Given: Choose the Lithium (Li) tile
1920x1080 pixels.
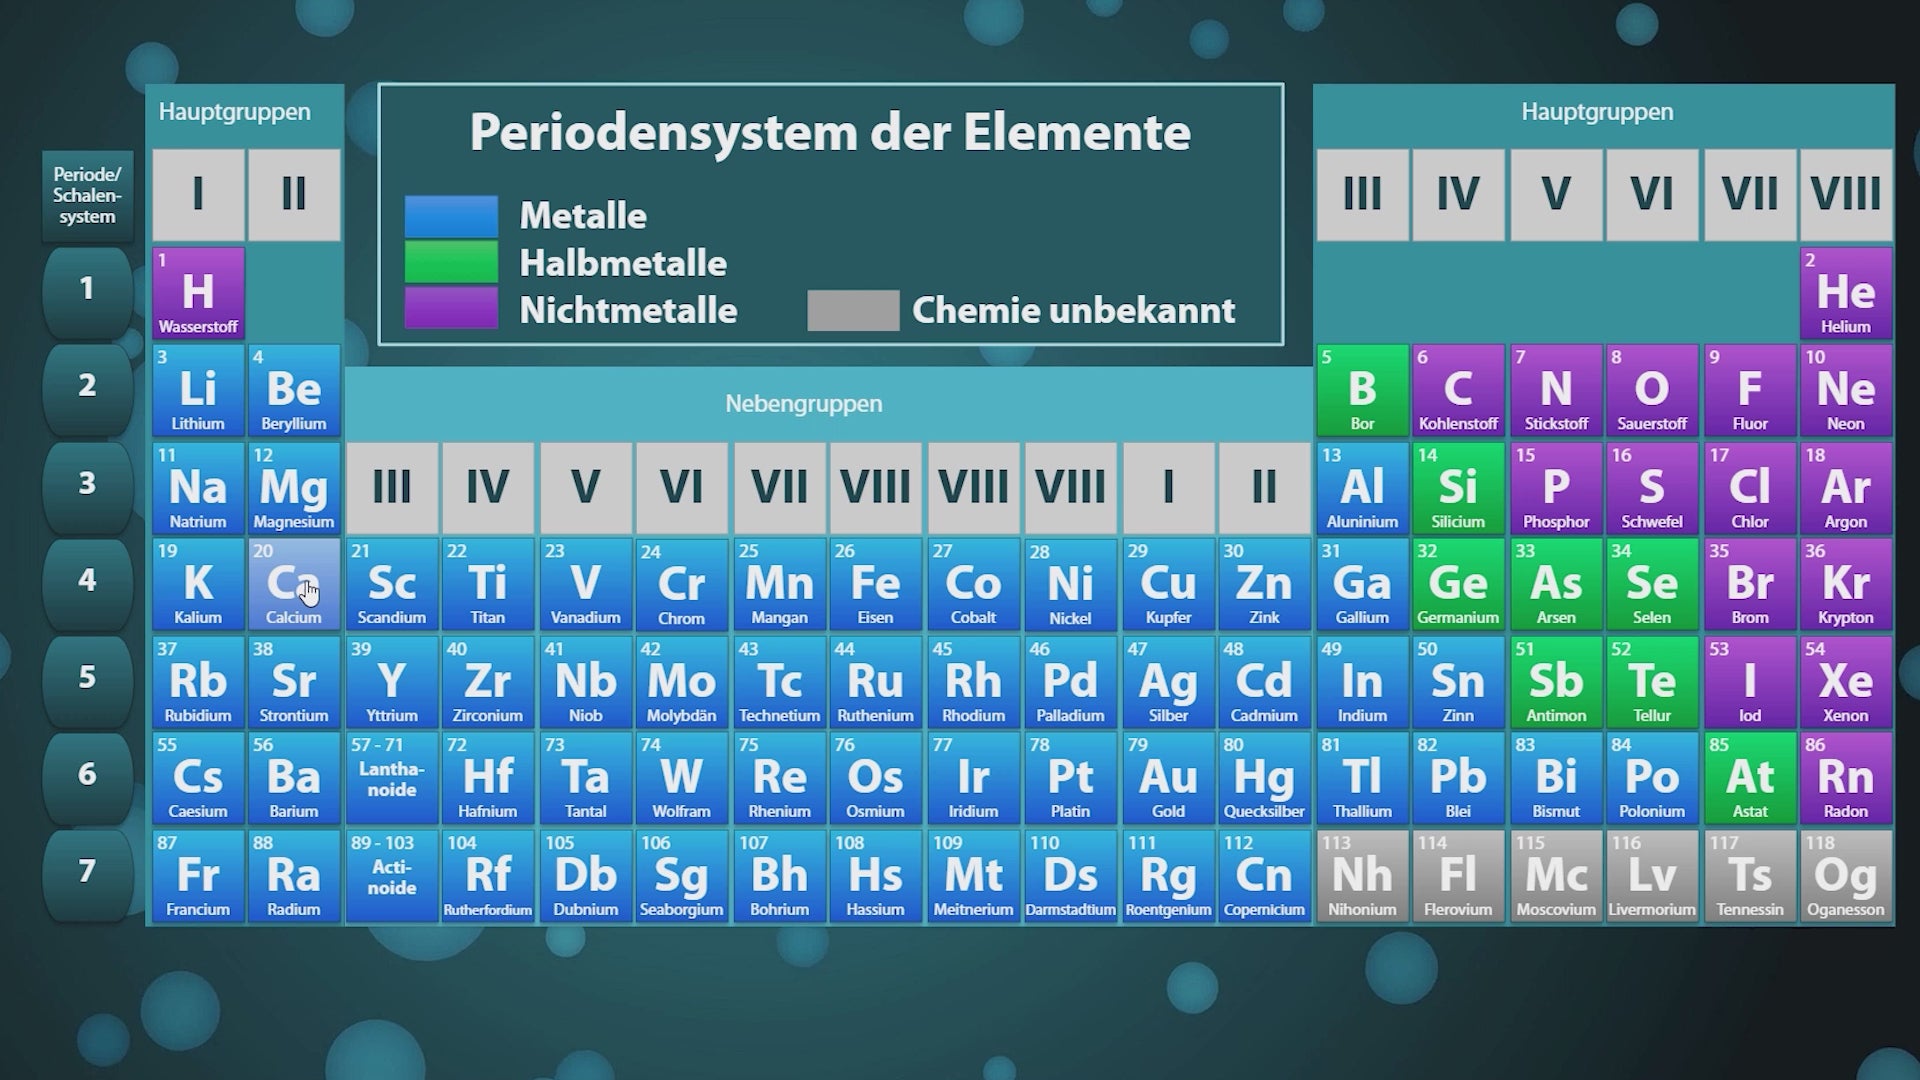Looking at the screenshot, I should click(198, 390).
